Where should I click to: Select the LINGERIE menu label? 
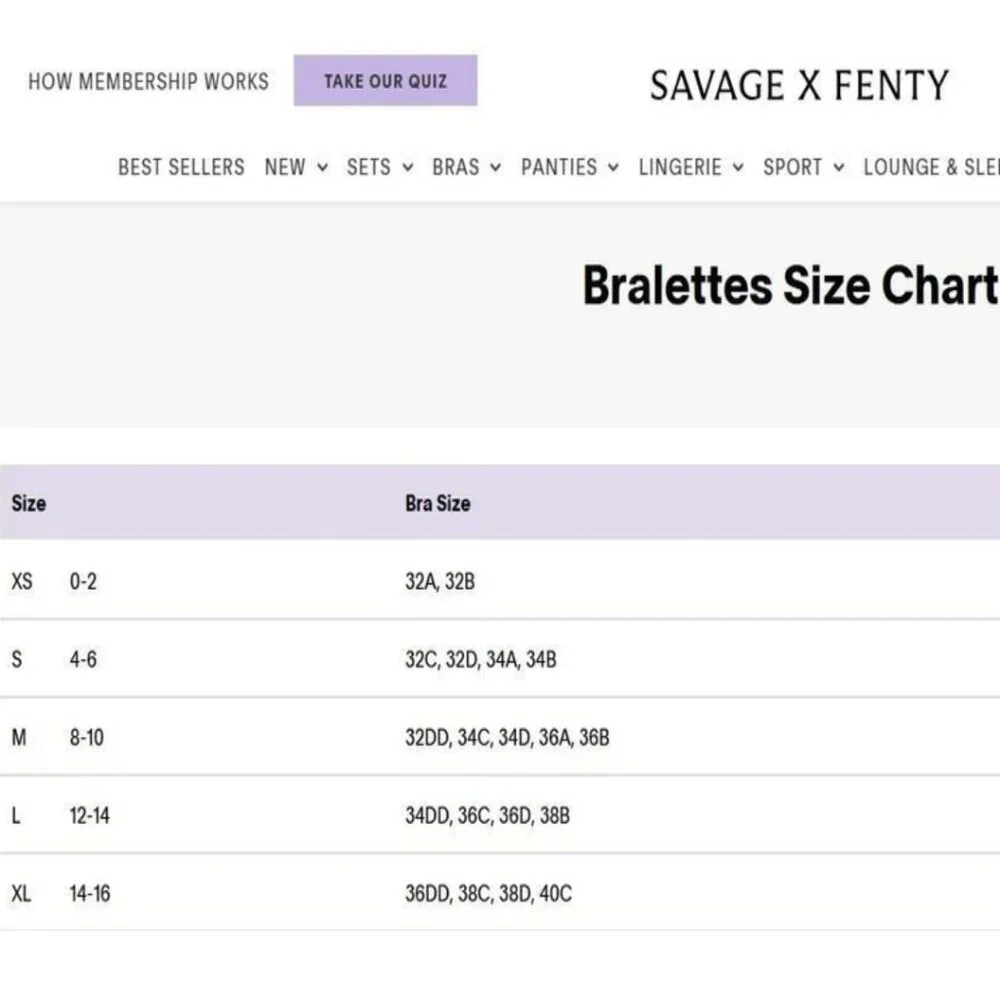point(680,167)
